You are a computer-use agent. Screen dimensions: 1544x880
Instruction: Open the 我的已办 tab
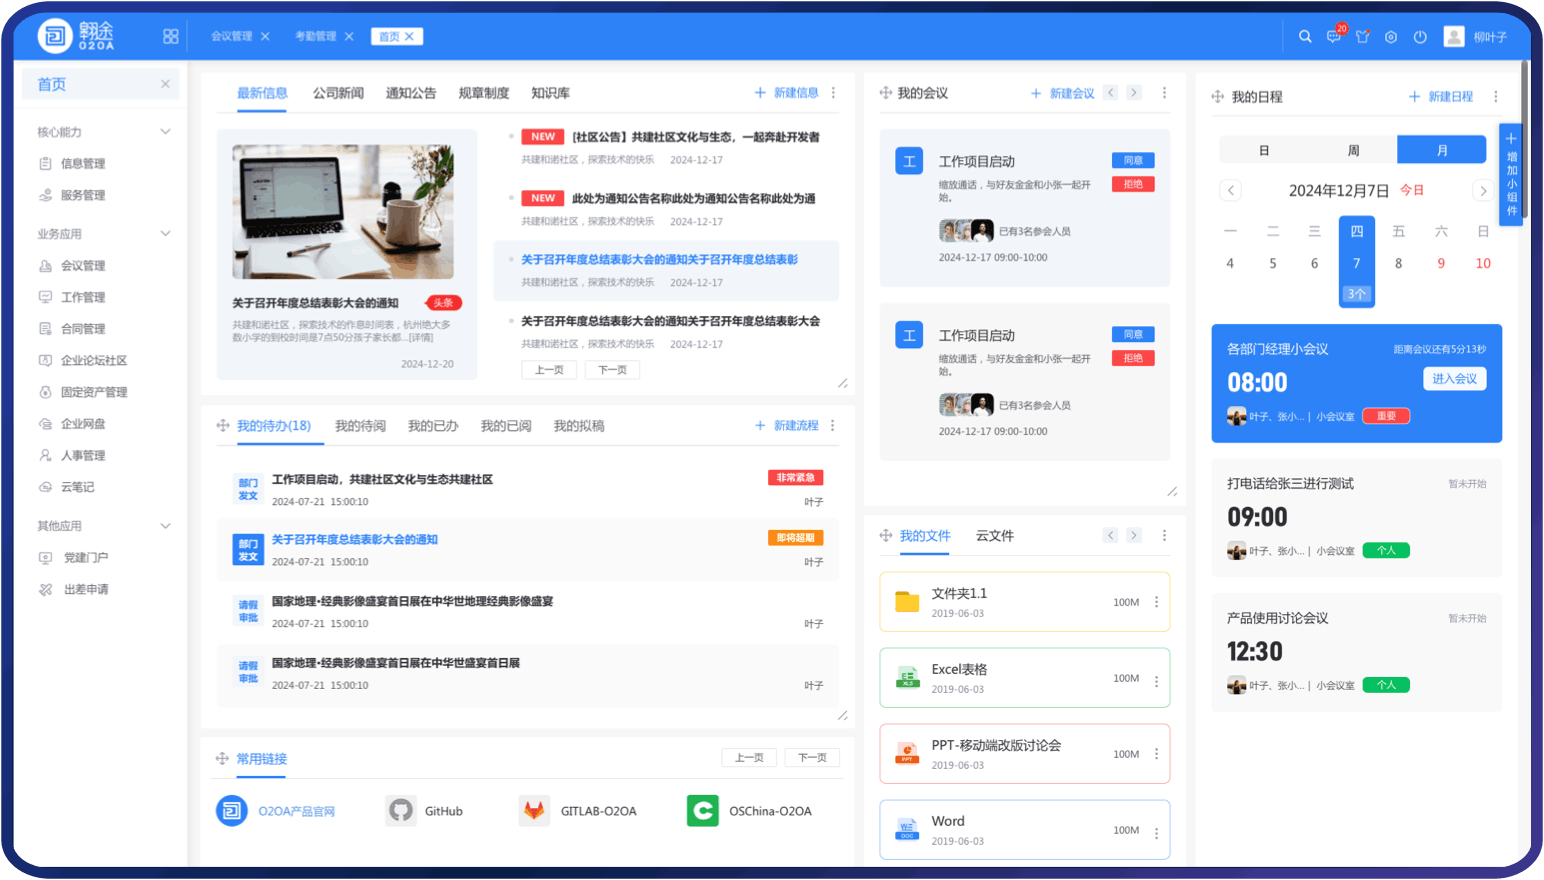433,426
